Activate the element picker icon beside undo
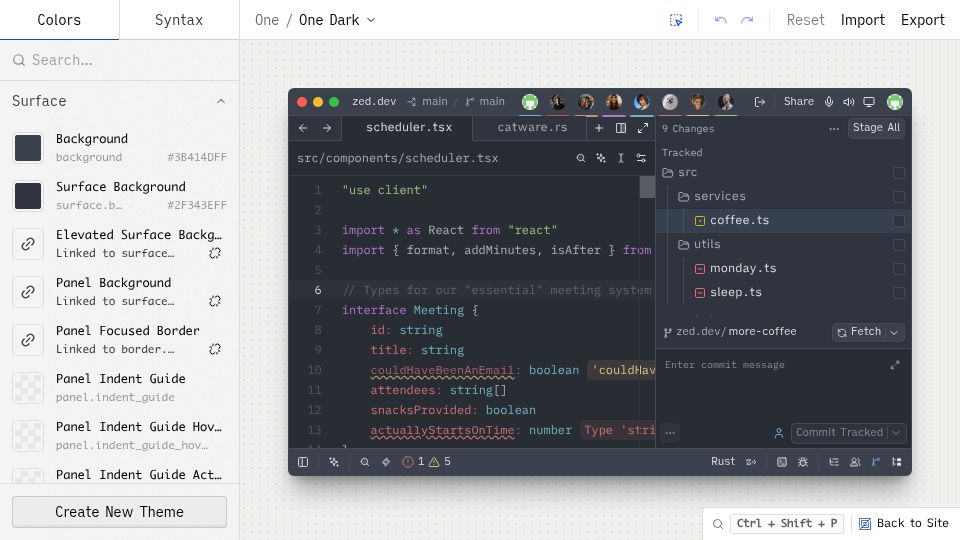The height and width of the screenshot is (540, 960). point(676,20)
